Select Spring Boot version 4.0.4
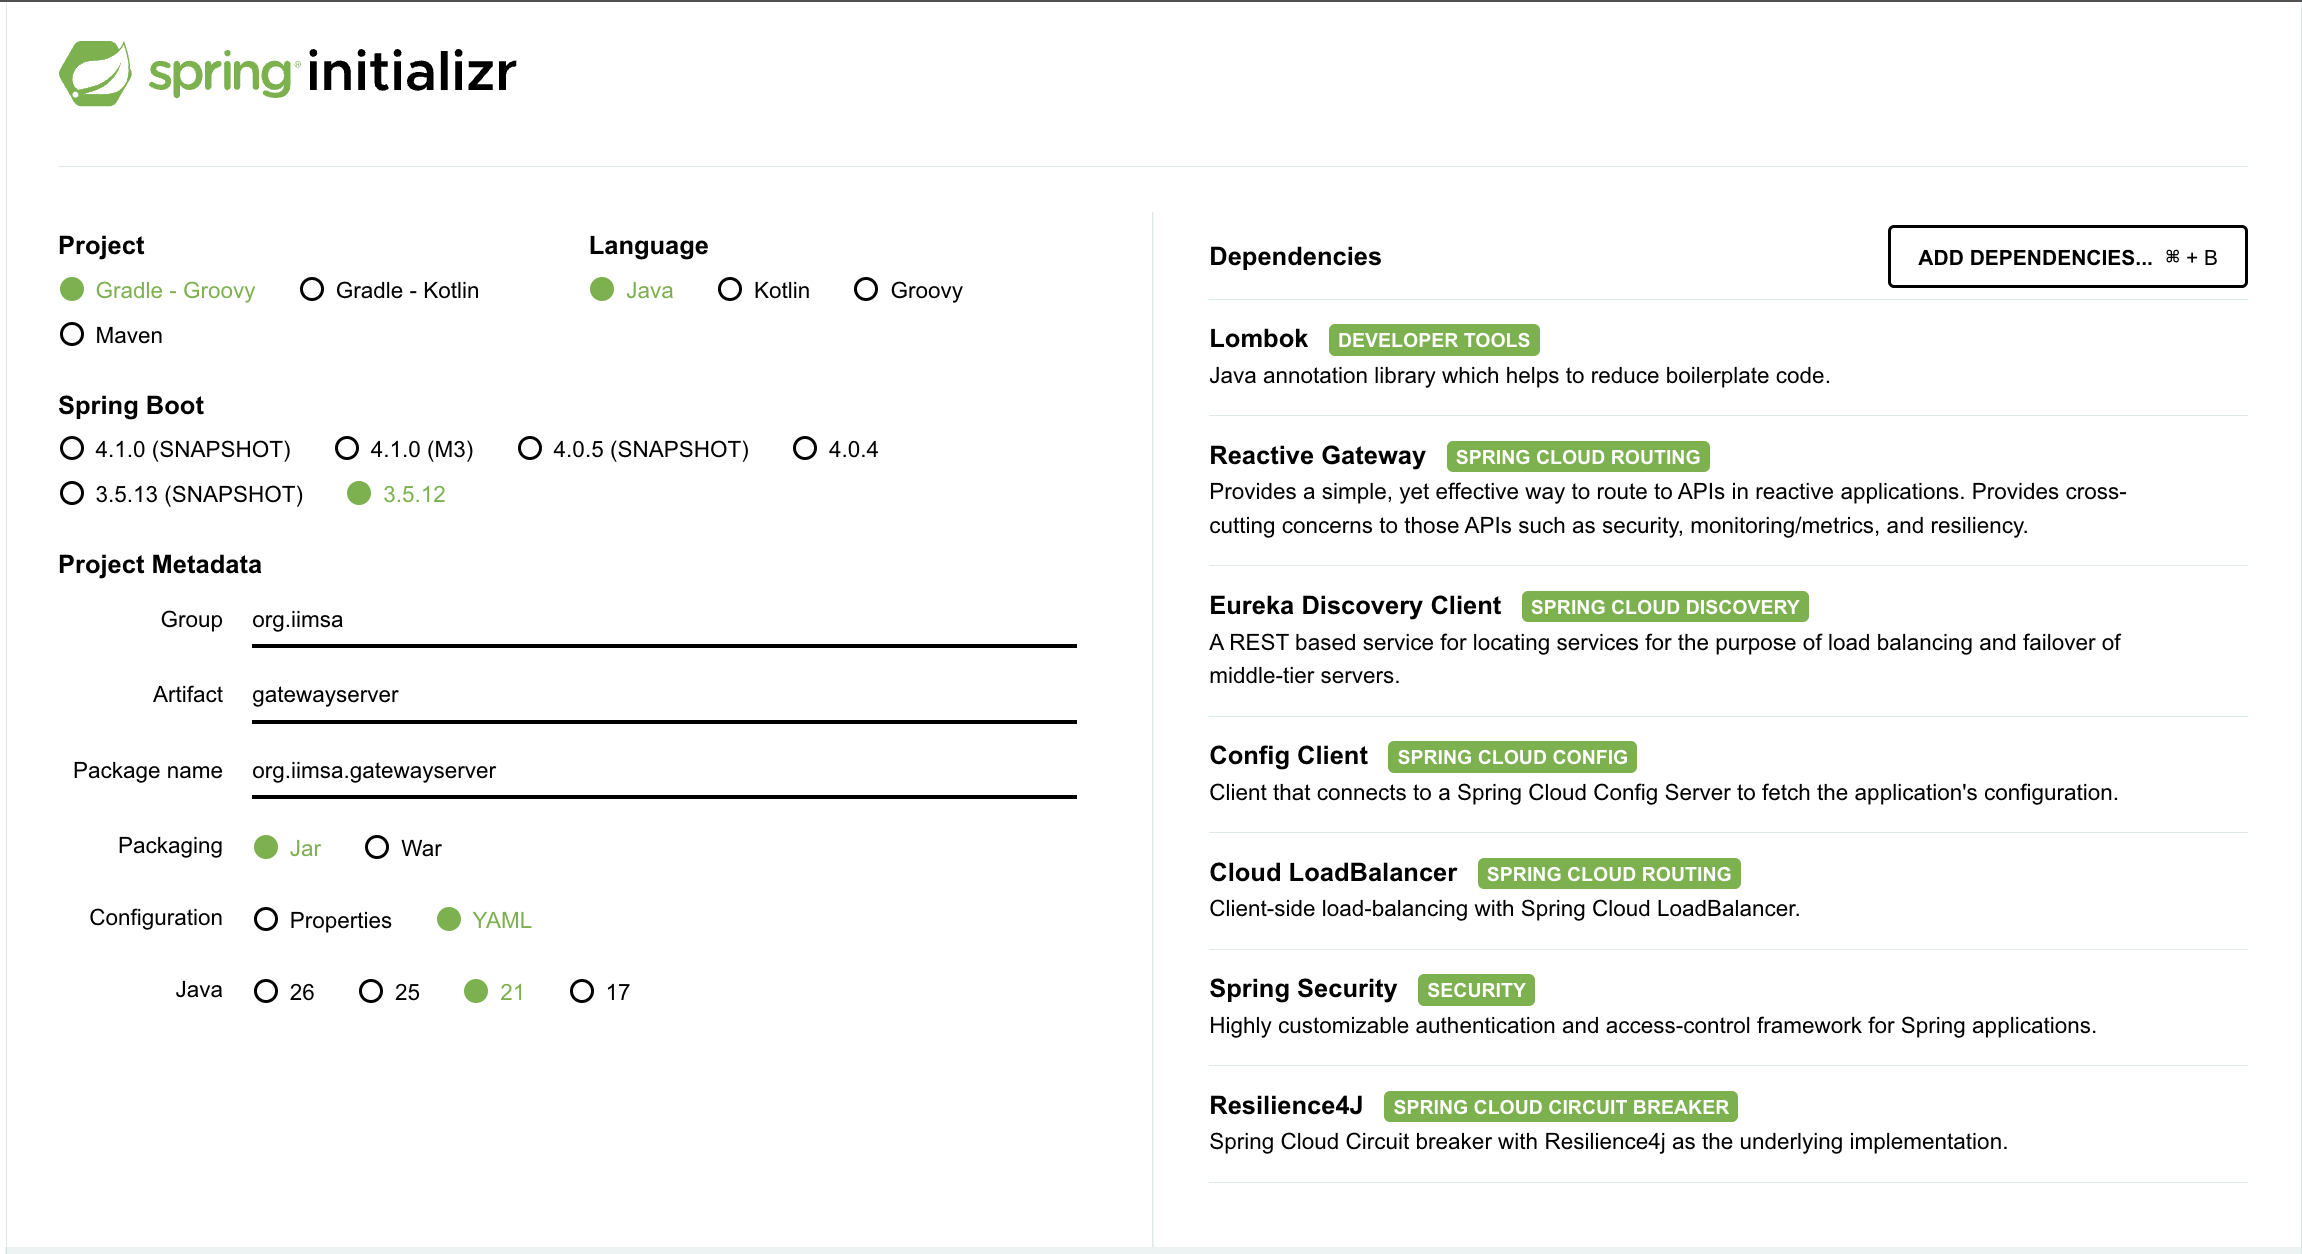Screen dimensions: 2302x1254 click(x=805, y=449)
